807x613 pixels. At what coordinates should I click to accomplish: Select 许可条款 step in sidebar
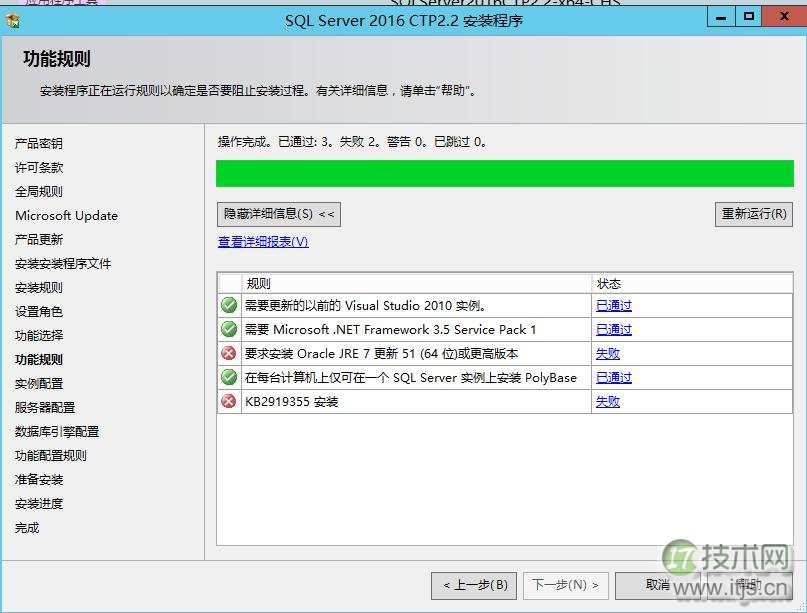[39, 167]
